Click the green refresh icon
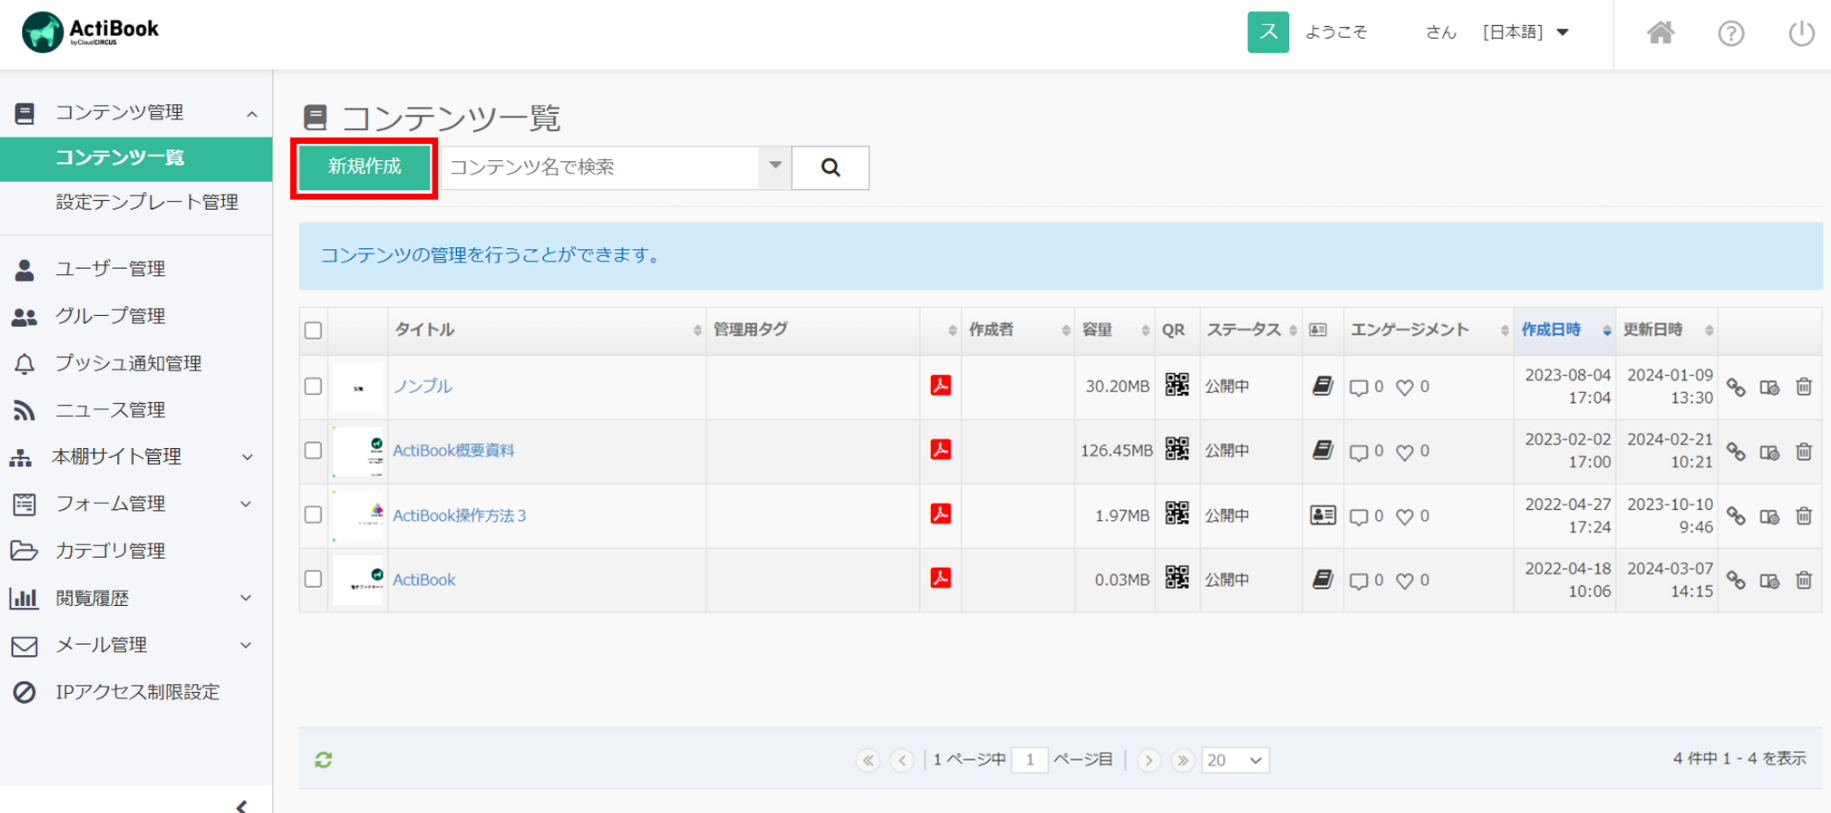This screenshot has height=813, width=1831. click(x=323, y=760)
